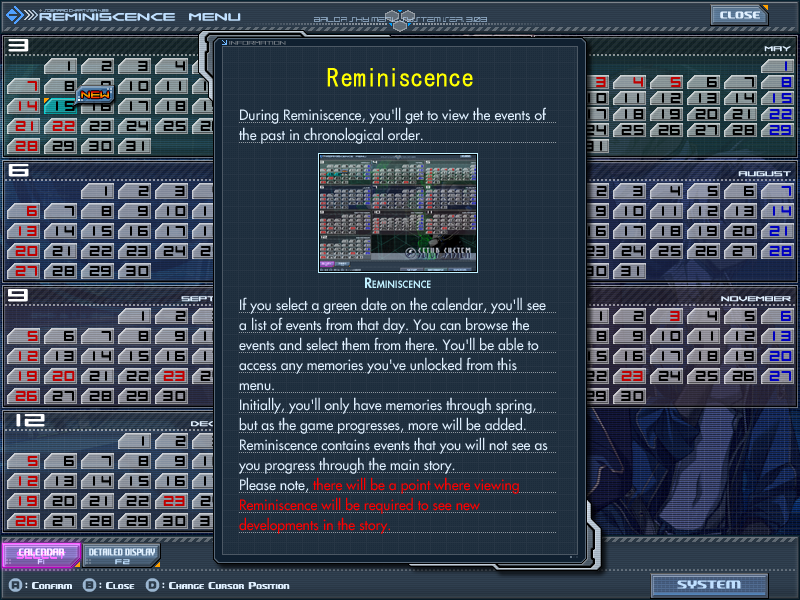Select December 1 on the calendar
Screen dimensions: 800x600
(135, 441)
